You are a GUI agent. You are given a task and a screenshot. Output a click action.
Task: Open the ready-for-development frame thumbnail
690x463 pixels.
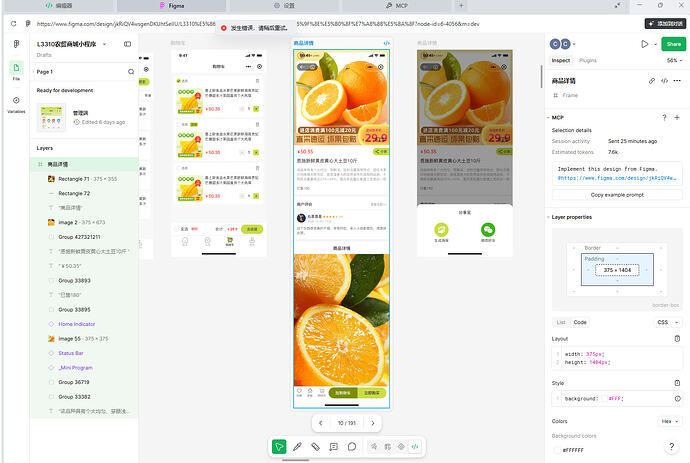(51, 117)
